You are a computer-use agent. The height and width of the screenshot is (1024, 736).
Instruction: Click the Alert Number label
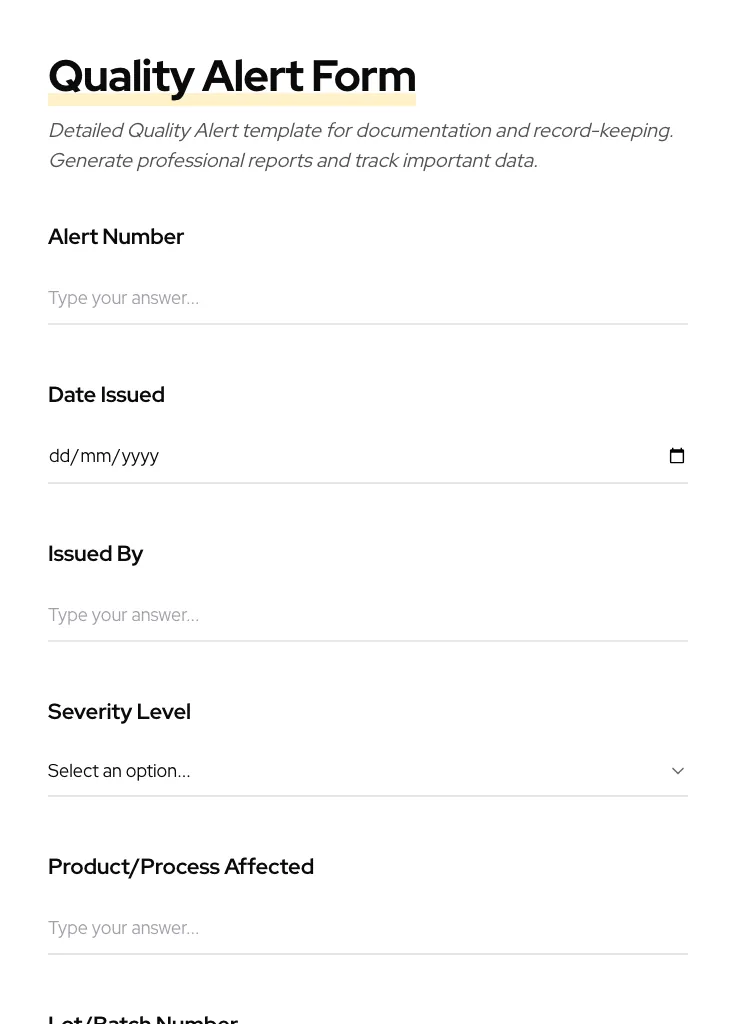click(x=116, y=237)
